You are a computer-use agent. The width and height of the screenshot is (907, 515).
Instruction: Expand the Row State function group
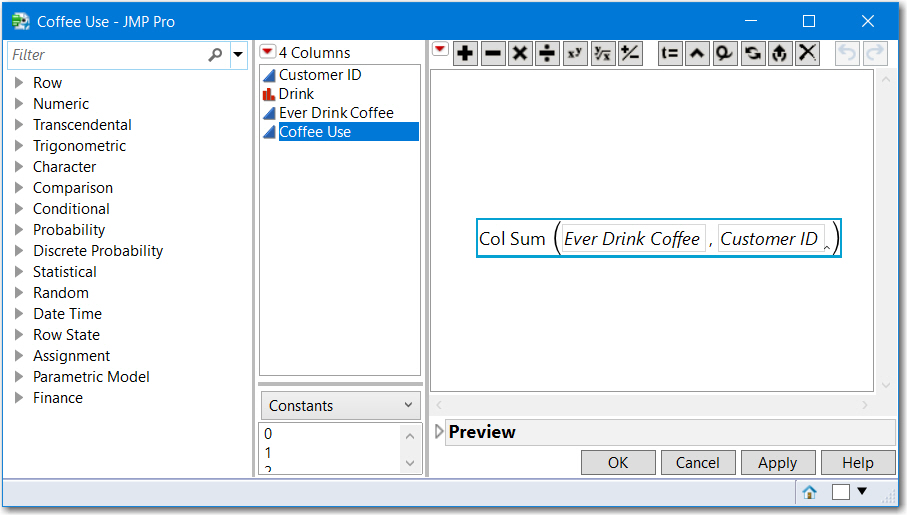click(19, 334)
